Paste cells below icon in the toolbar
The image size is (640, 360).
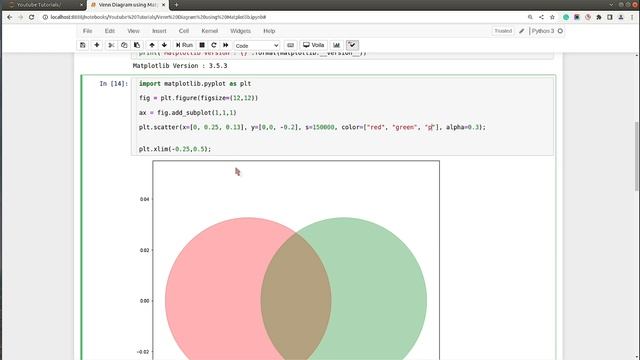pyautogui.click(x=137, y=45)
